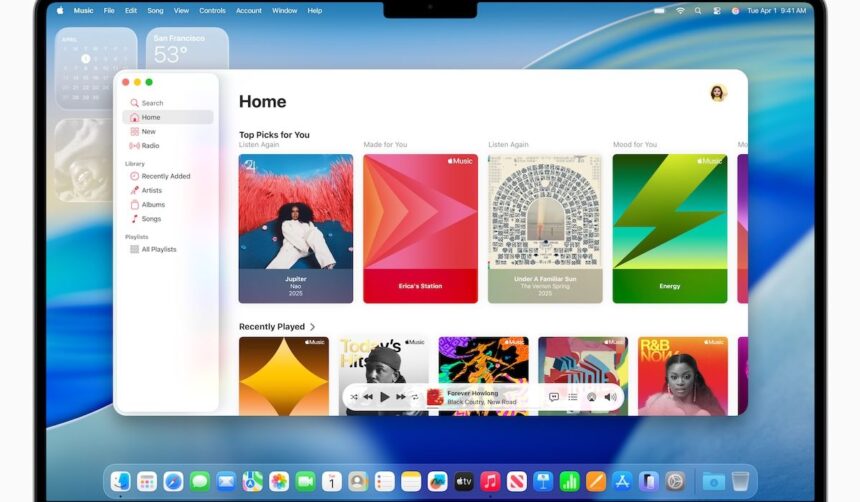Open the Jupiter album by Nao
Image resolution: width=860 pixels, height=502 pixels.
(296, 229)
